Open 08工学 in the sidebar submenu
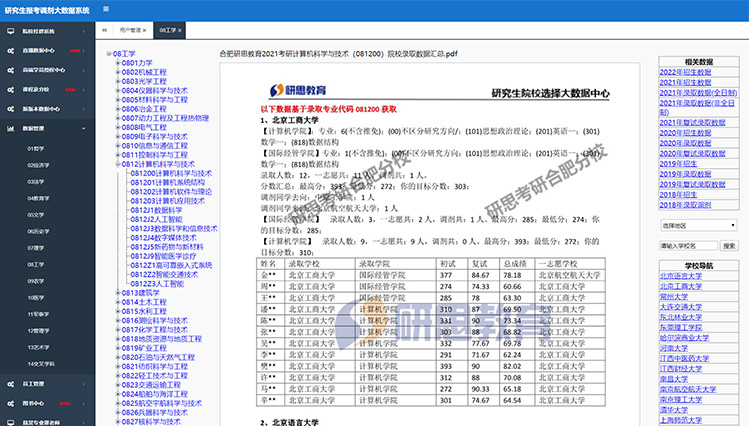Screen dimensions: 749x426 click(36, 265)
